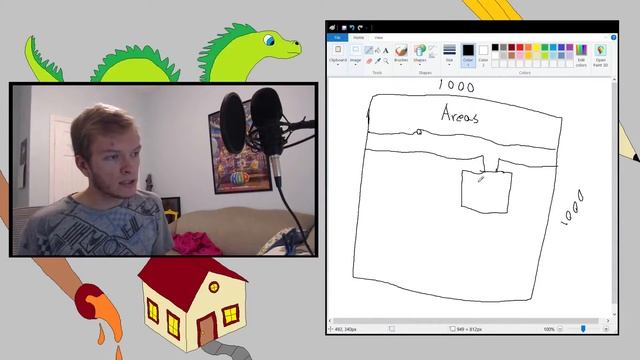Click the Select rectangle icon in Image group
640x360 pixels.
(x=356, y=50)
